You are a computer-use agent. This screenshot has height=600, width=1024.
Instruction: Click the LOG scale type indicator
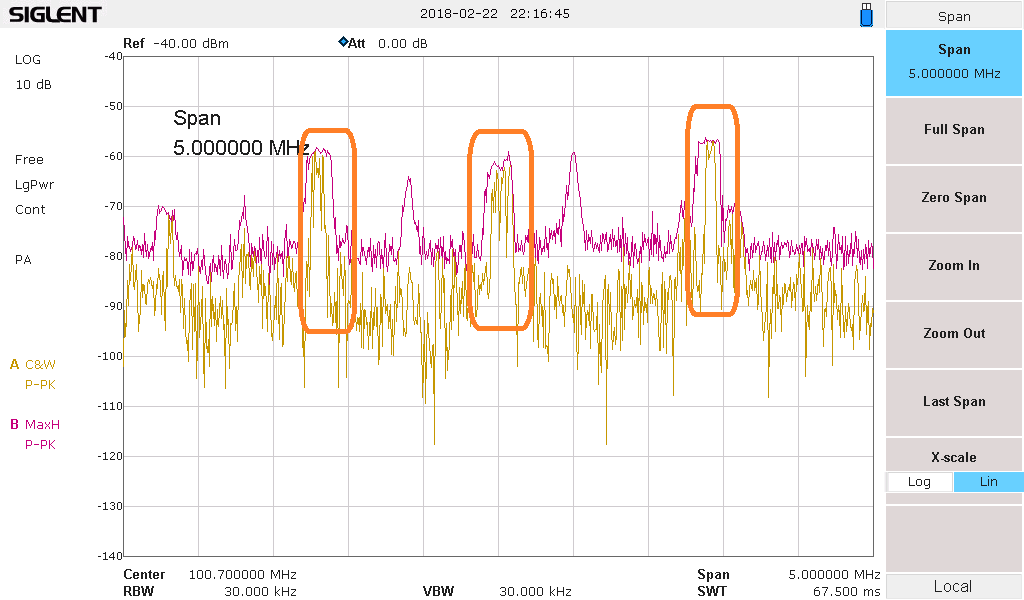click(28, 59)
